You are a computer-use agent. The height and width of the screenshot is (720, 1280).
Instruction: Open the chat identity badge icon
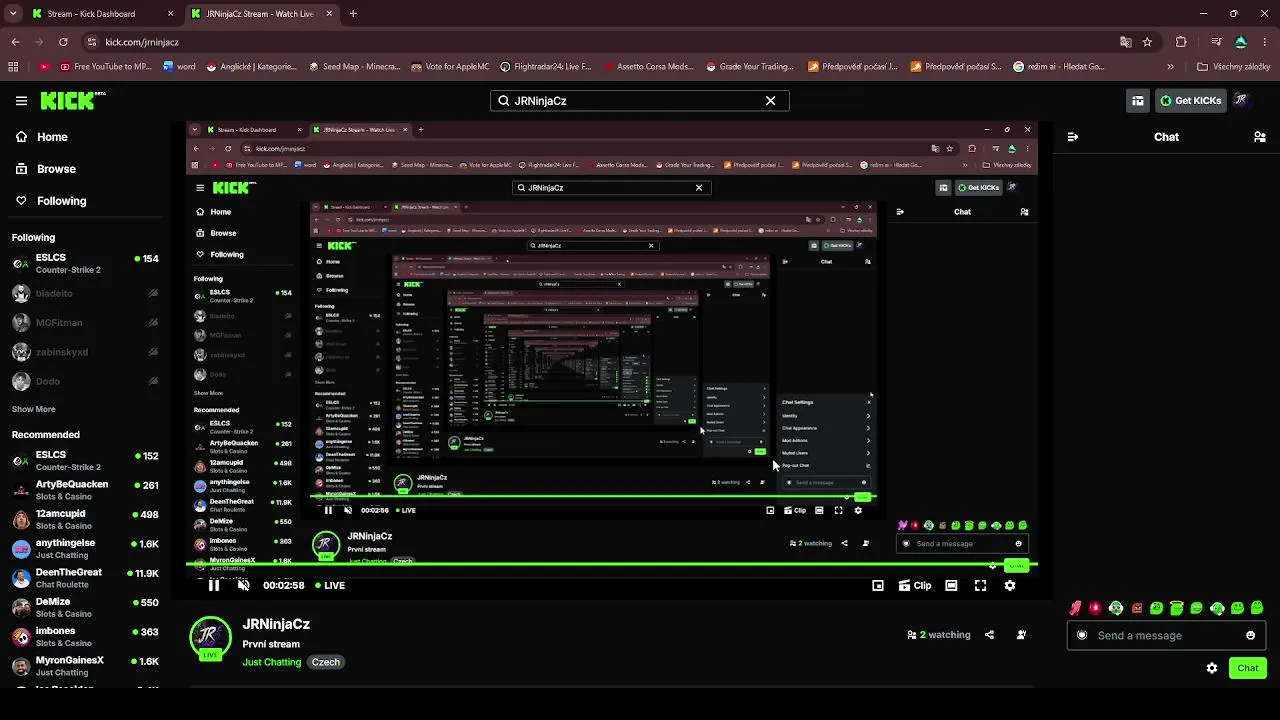coord(1082,636)
